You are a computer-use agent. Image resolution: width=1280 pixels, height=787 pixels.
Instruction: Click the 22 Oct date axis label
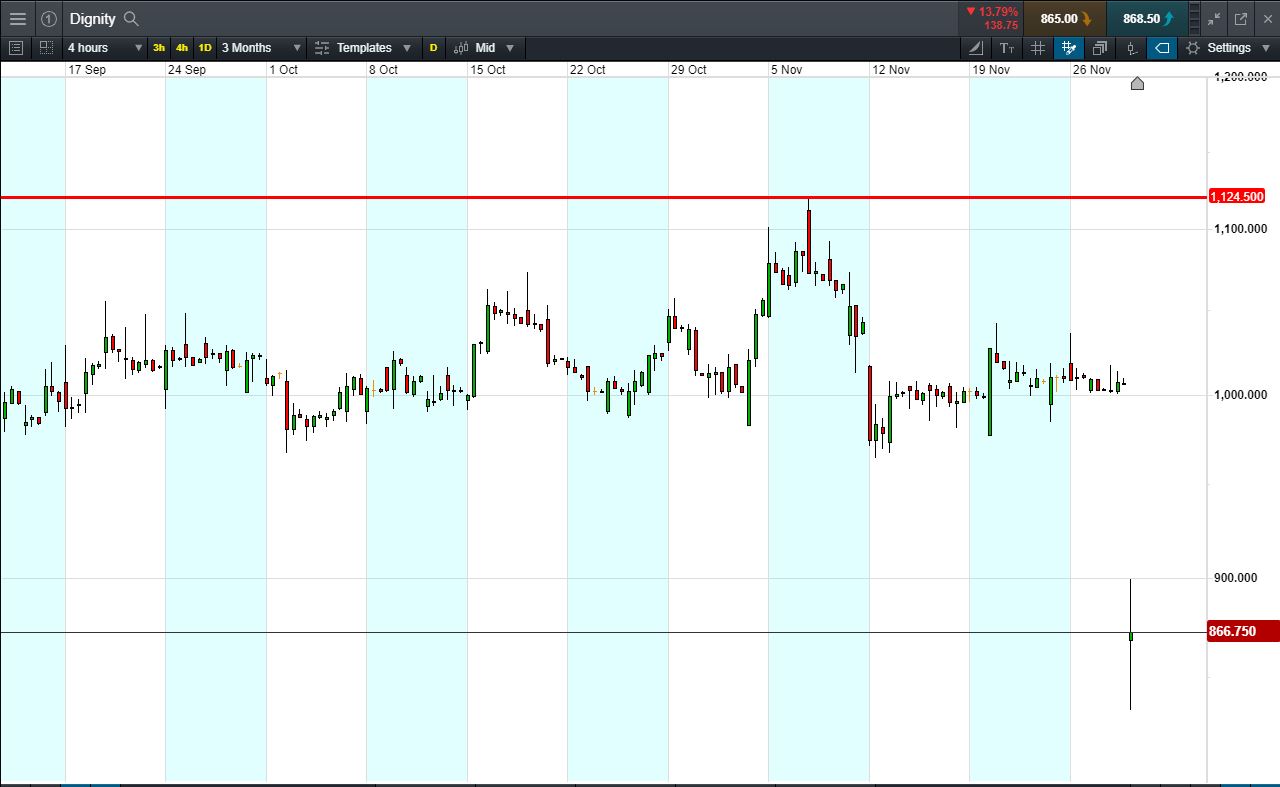click(588, 70)
